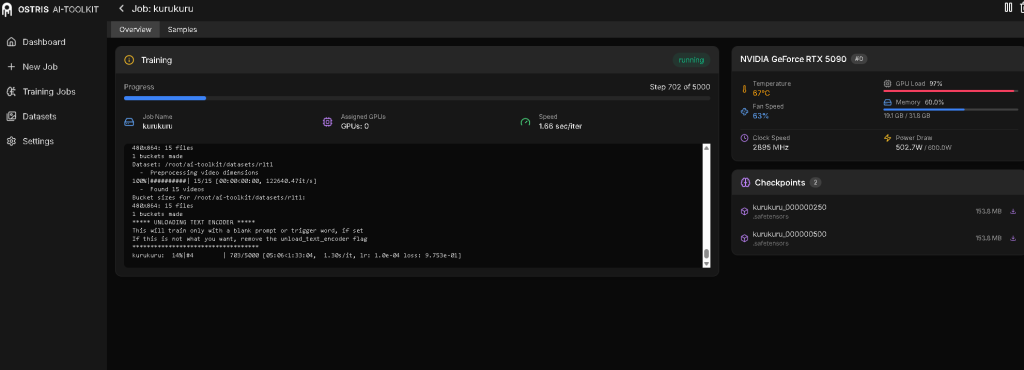Switch to the Samples tab
This screenshot has height=370, width=1024.
click(x=182, y=29)
